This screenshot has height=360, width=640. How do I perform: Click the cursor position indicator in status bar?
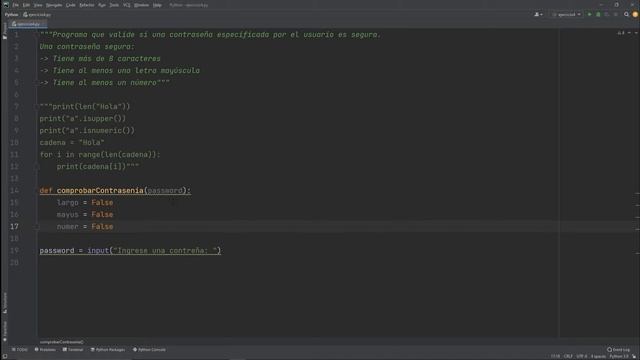[556, 357]
